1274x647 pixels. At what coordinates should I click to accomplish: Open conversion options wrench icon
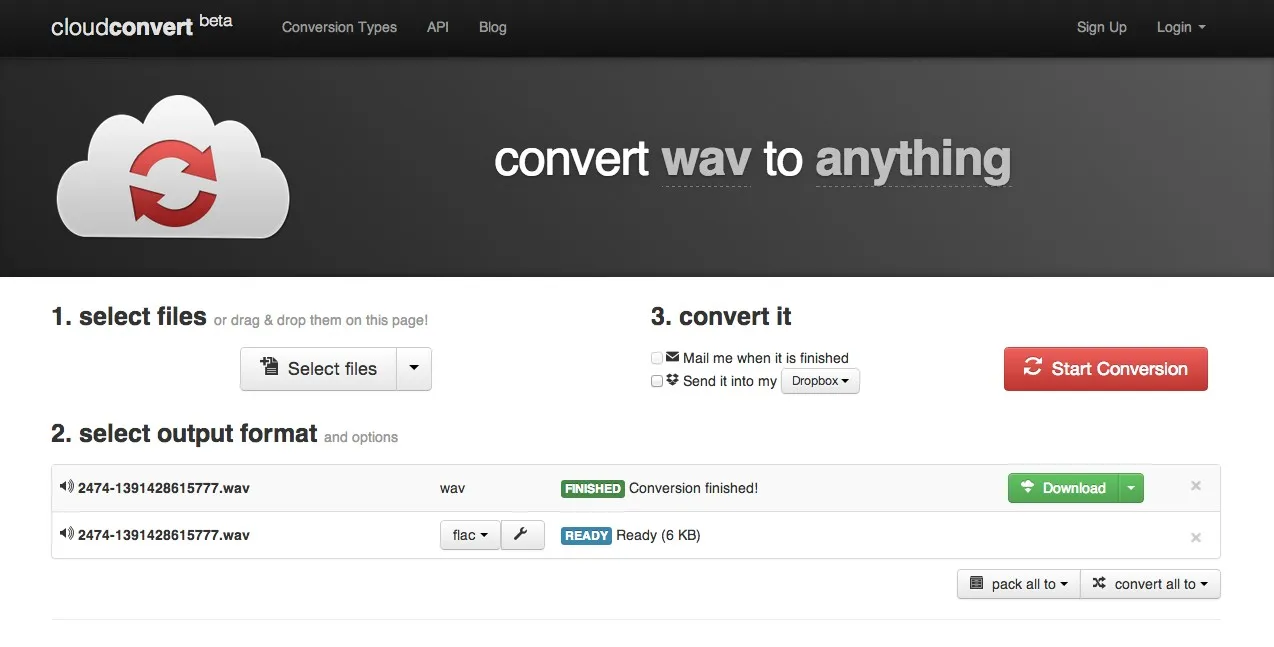click(x=522, y=535)
